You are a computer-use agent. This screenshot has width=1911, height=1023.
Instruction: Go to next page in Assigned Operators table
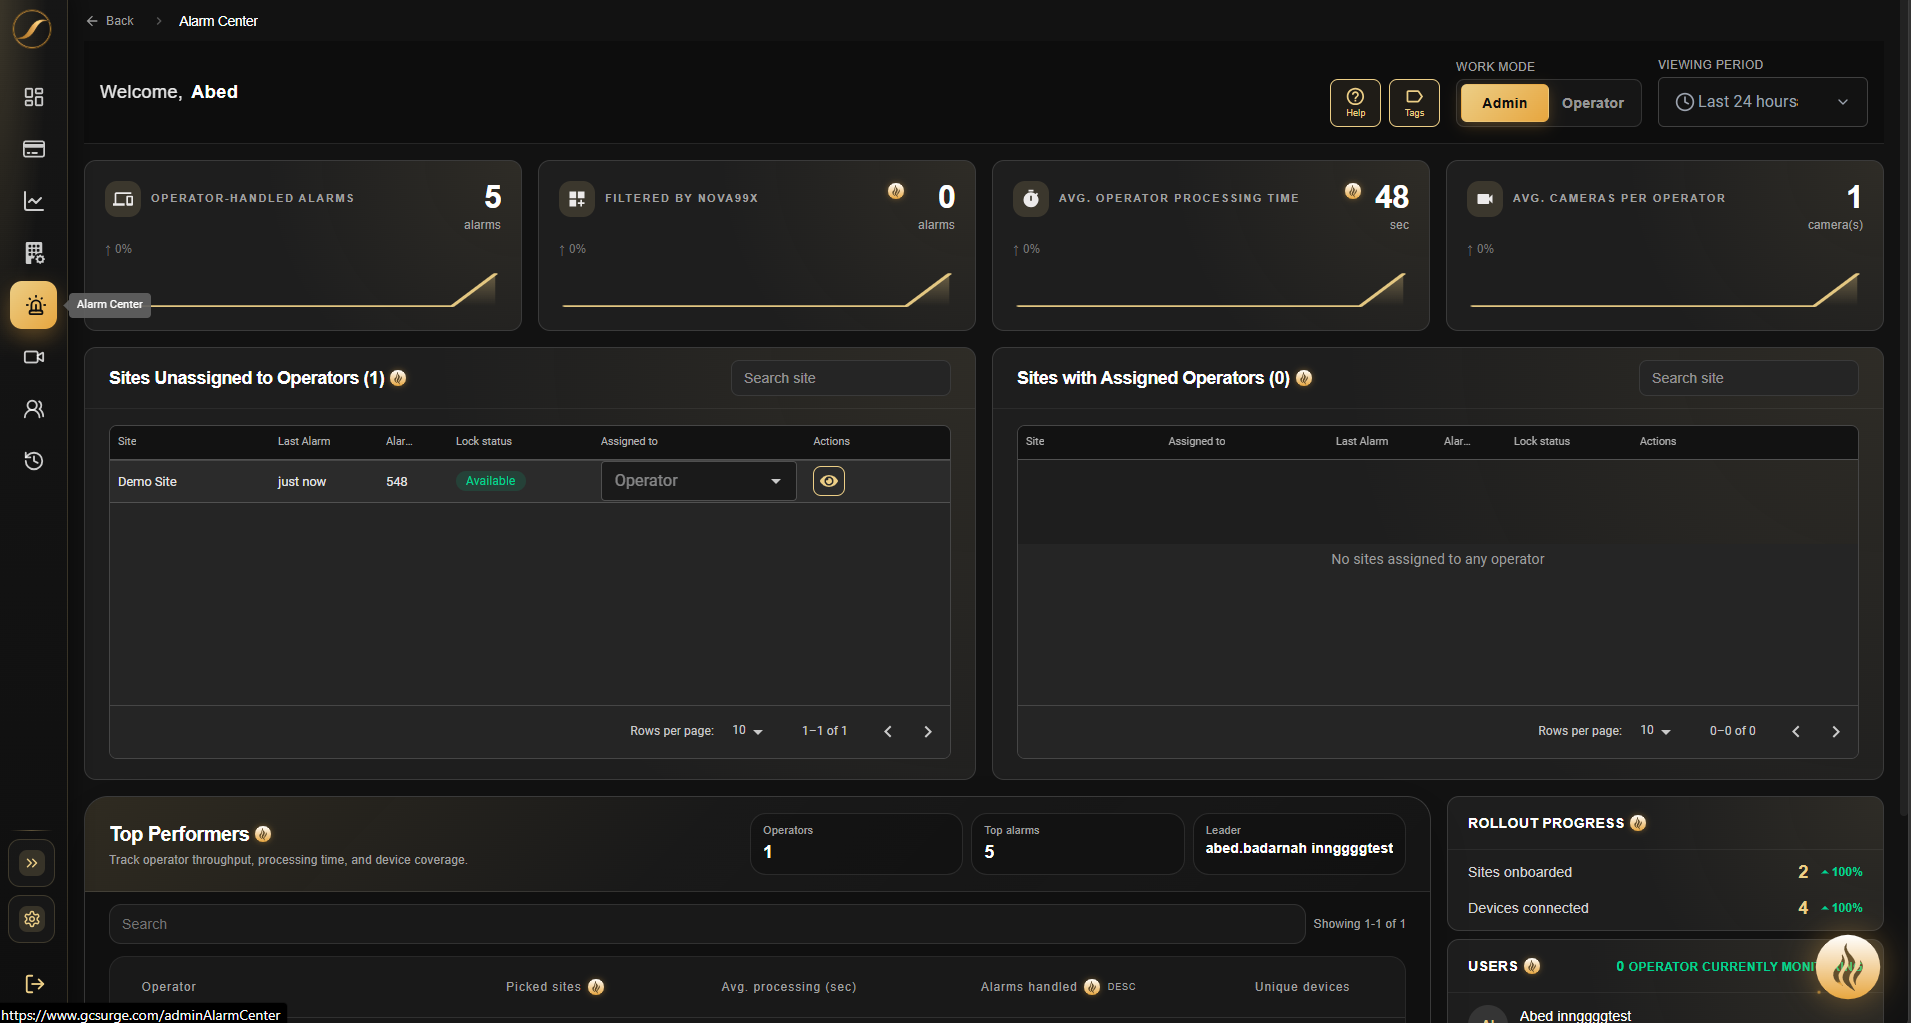point(1836,732)
